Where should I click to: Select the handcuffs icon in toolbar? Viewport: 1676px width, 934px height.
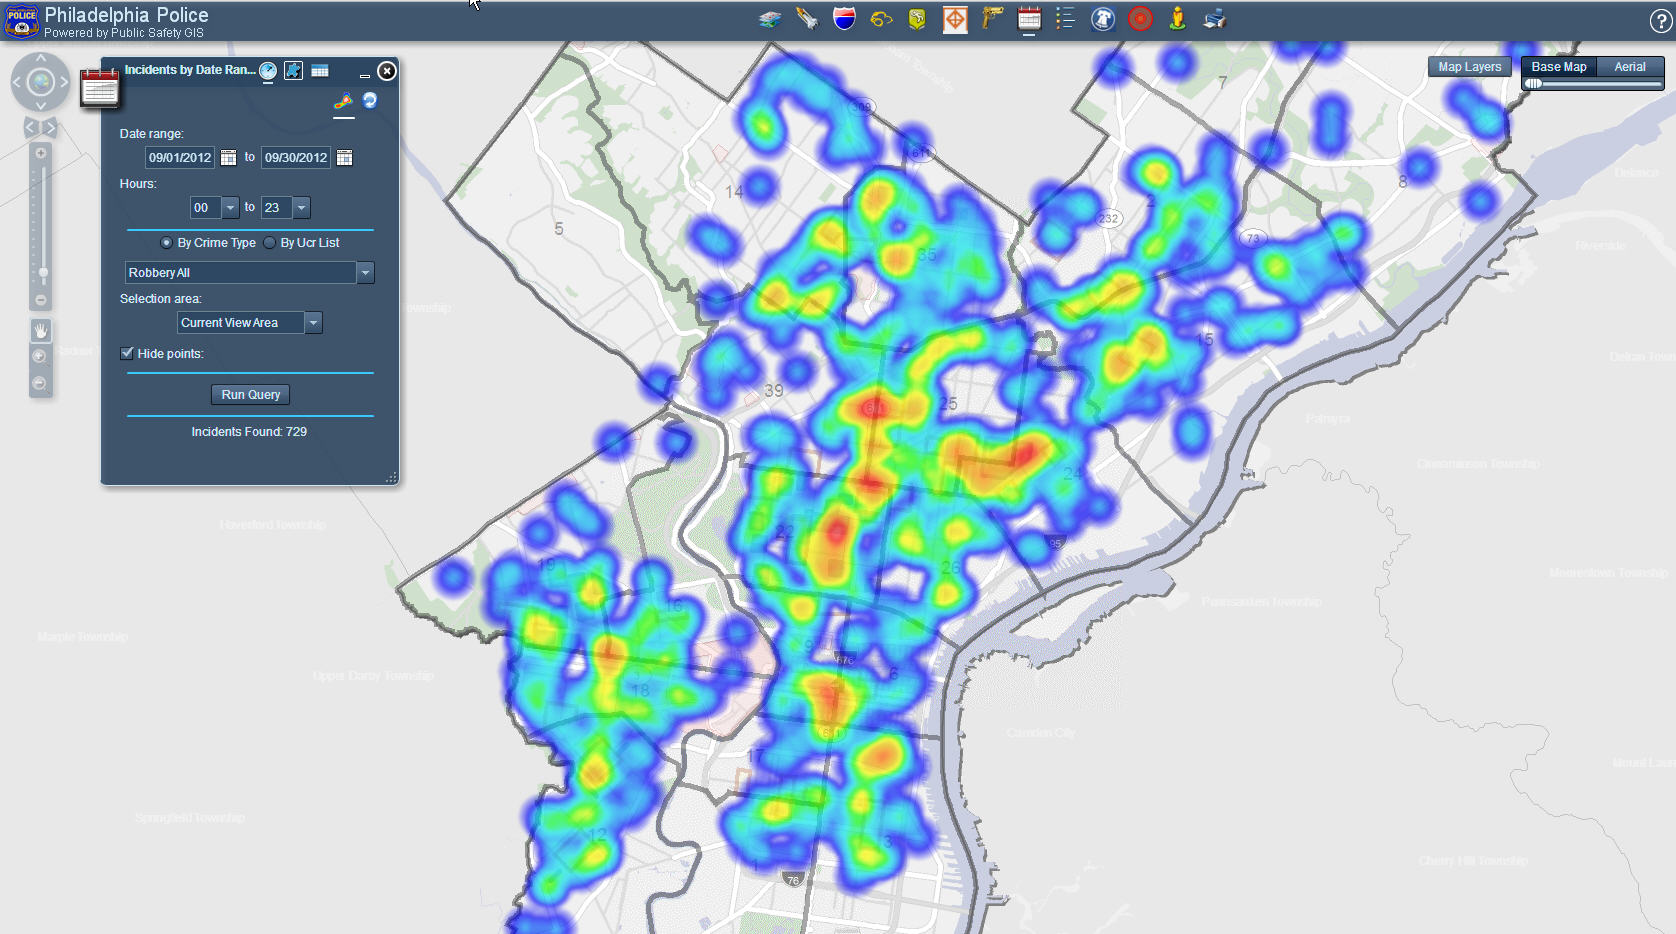pyautogui.click(x=881, y=18)
